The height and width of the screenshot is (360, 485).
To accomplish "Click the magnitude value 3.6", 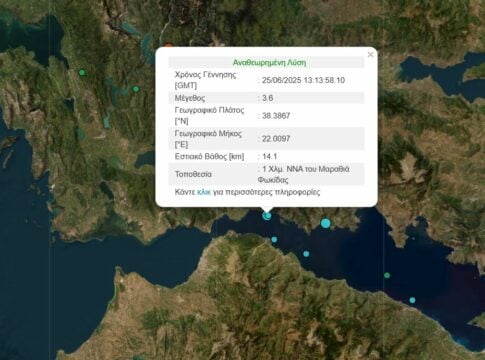I will pos(268,98).
